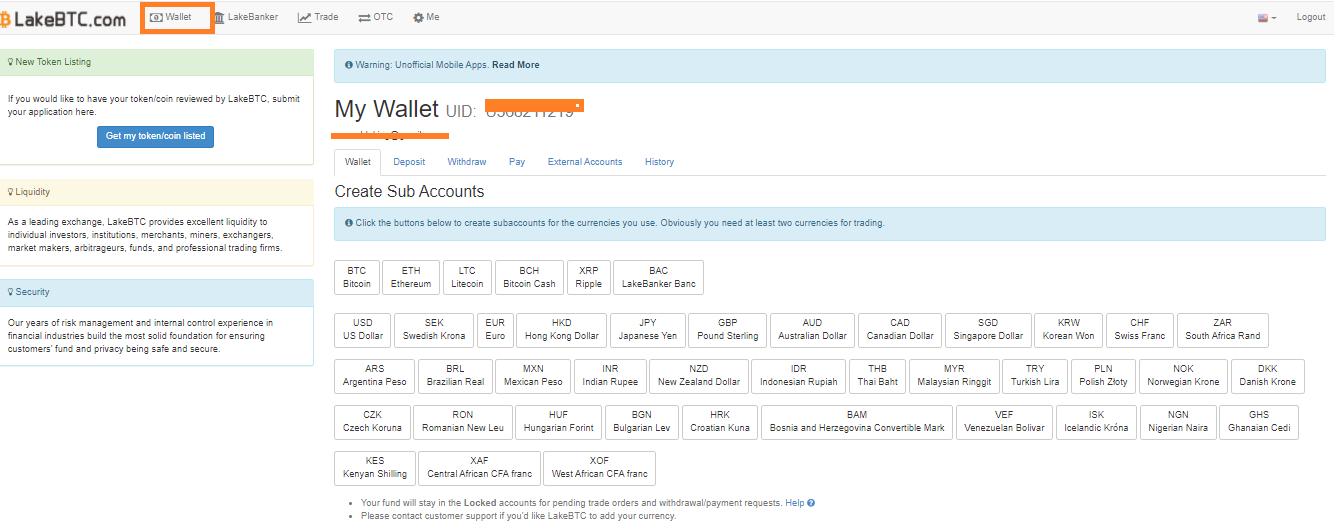This screenshot has width=1334, height=532.
Task: Create HUF Hungarian Forint sub account
Action: (559, 422)
